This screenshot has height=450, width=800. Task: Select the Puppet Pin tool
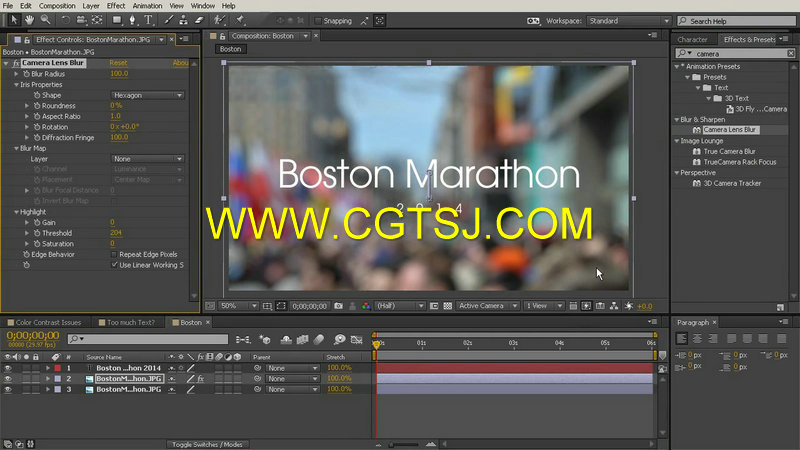pyautogui.click(x=240, y=20)
